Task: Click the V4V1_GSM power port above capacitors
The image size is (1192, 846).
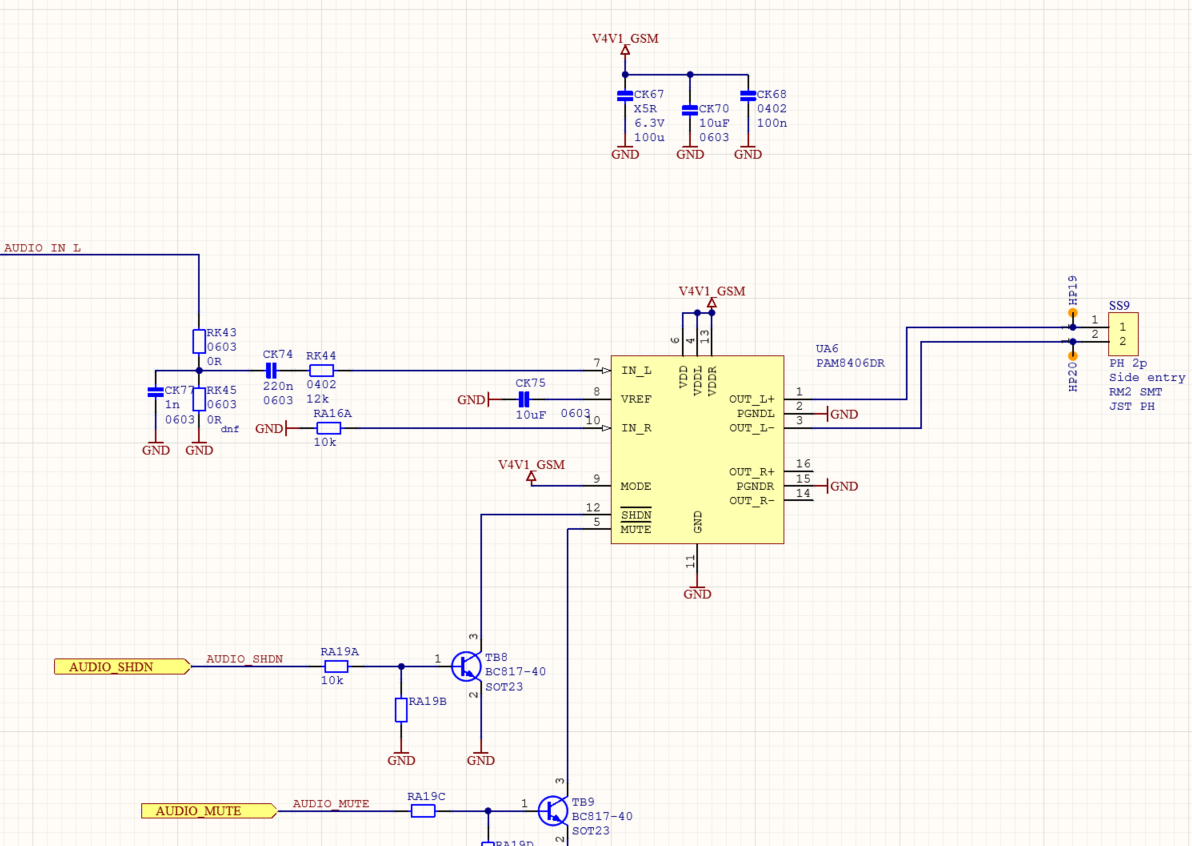Action: [625, 44]
